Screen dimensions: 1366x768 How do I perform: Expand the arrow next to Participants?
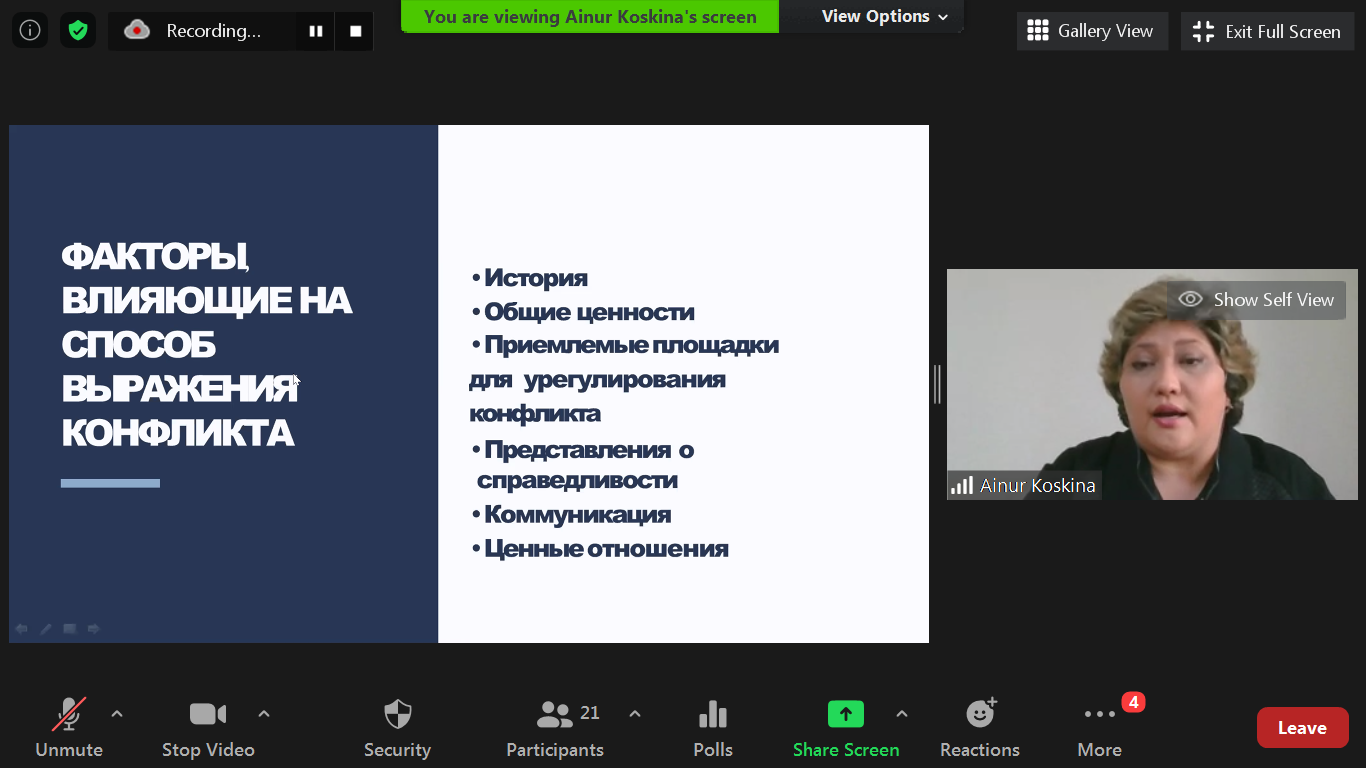coord(634,714)
